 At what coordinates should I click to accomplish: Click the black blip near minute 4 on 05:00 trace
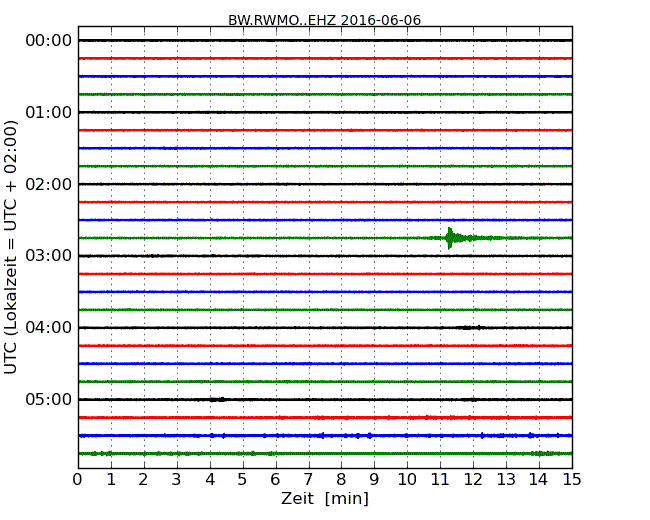click(x=217, y=400)
